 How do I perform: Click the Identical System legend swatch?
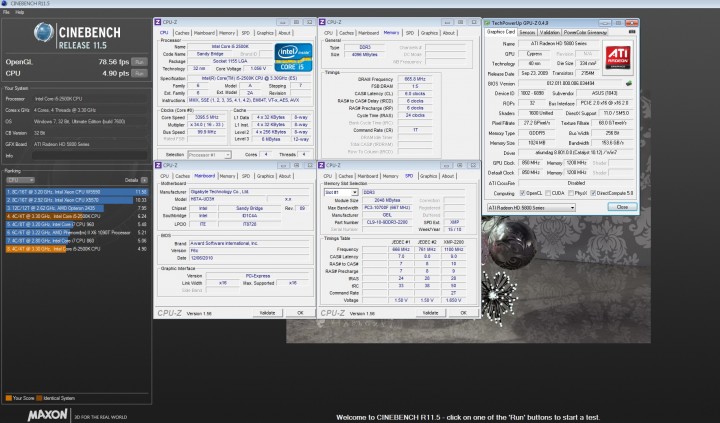(x=39, y=398)
